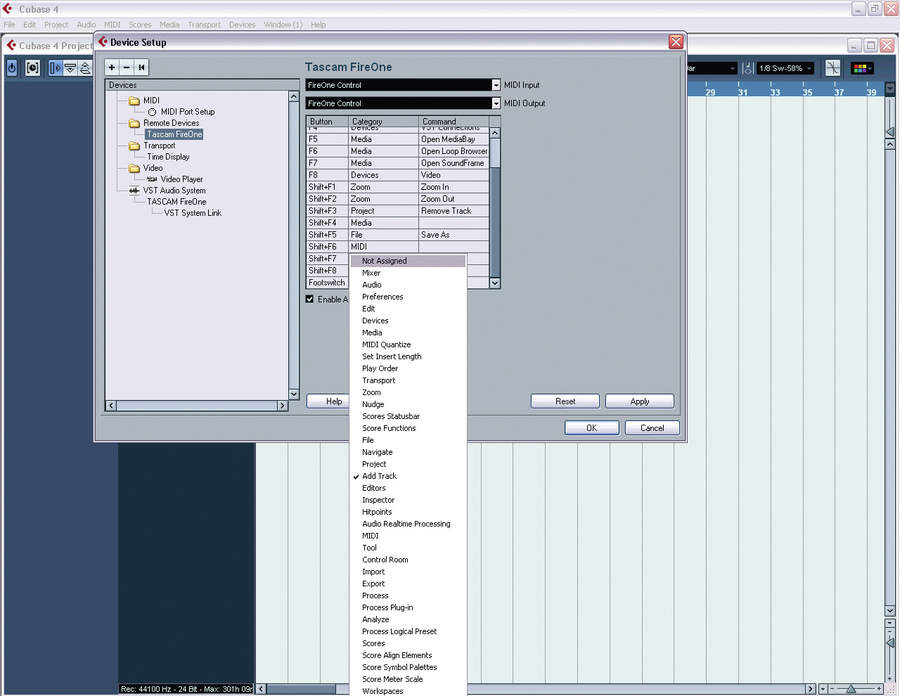Screen dimensions: 900x696
Task: Open the MIDI Input FireOne Control dropdown
Action: 496,85
